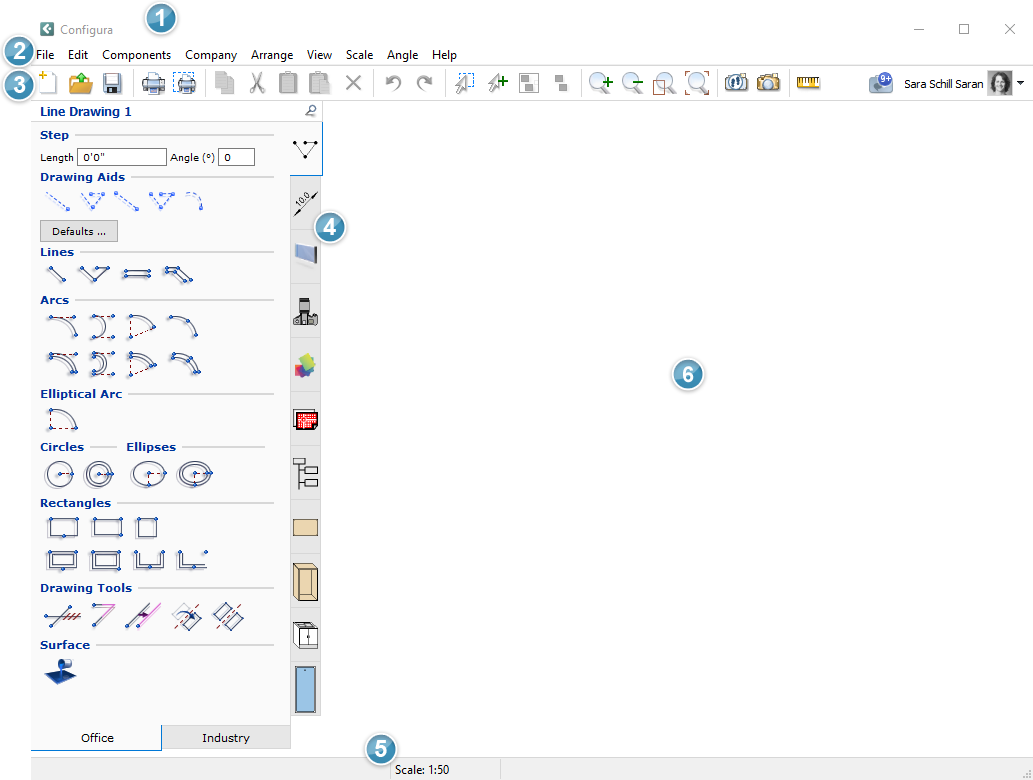
Task: Click the Save floppy disk icon
Action: coord(113,84)
